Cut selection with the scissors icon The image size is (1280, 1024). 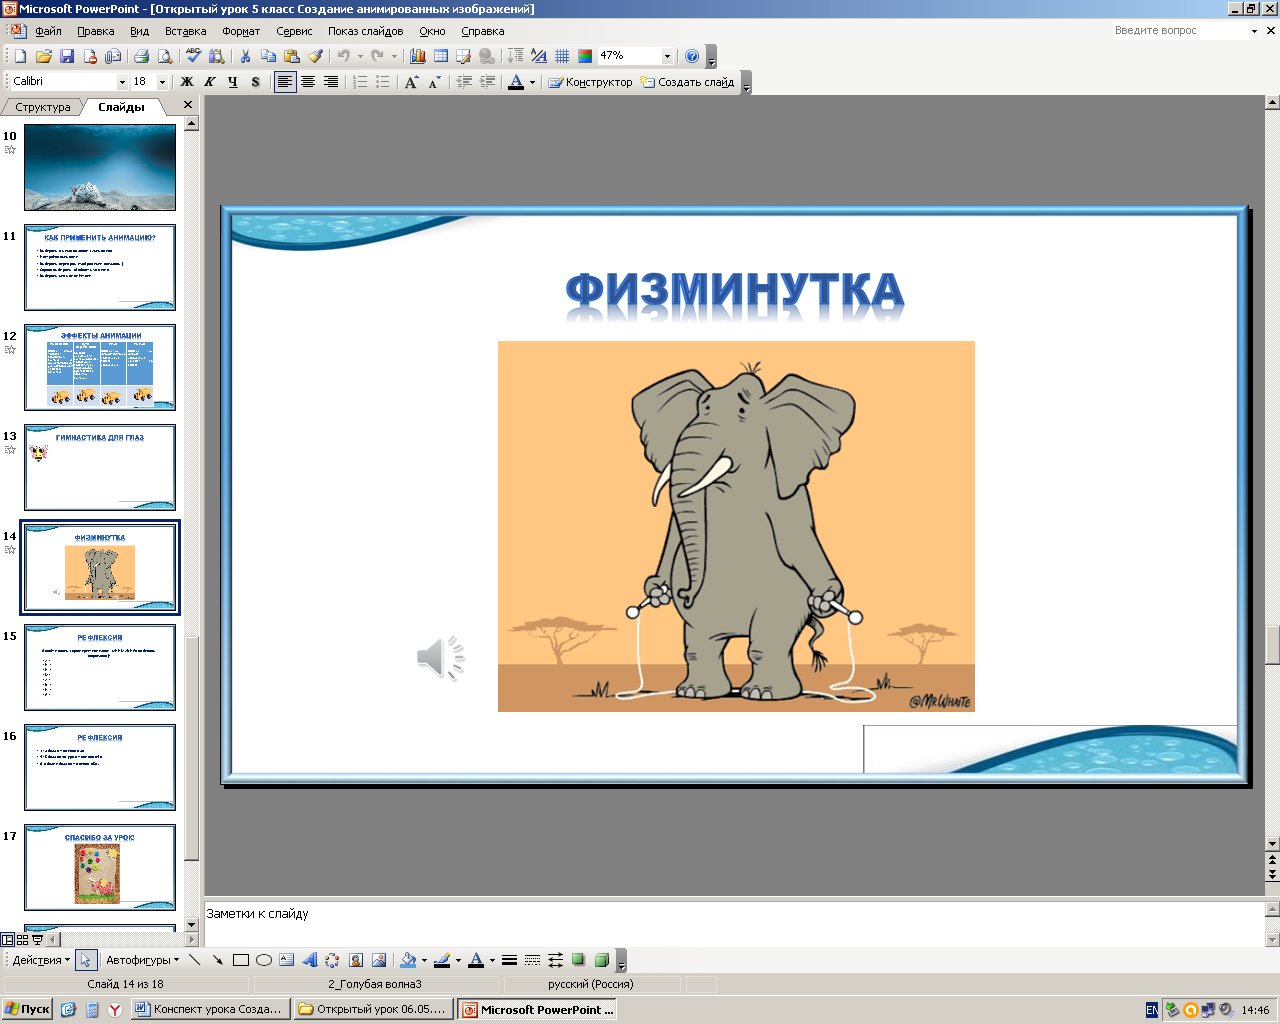(x=245, y=56)
